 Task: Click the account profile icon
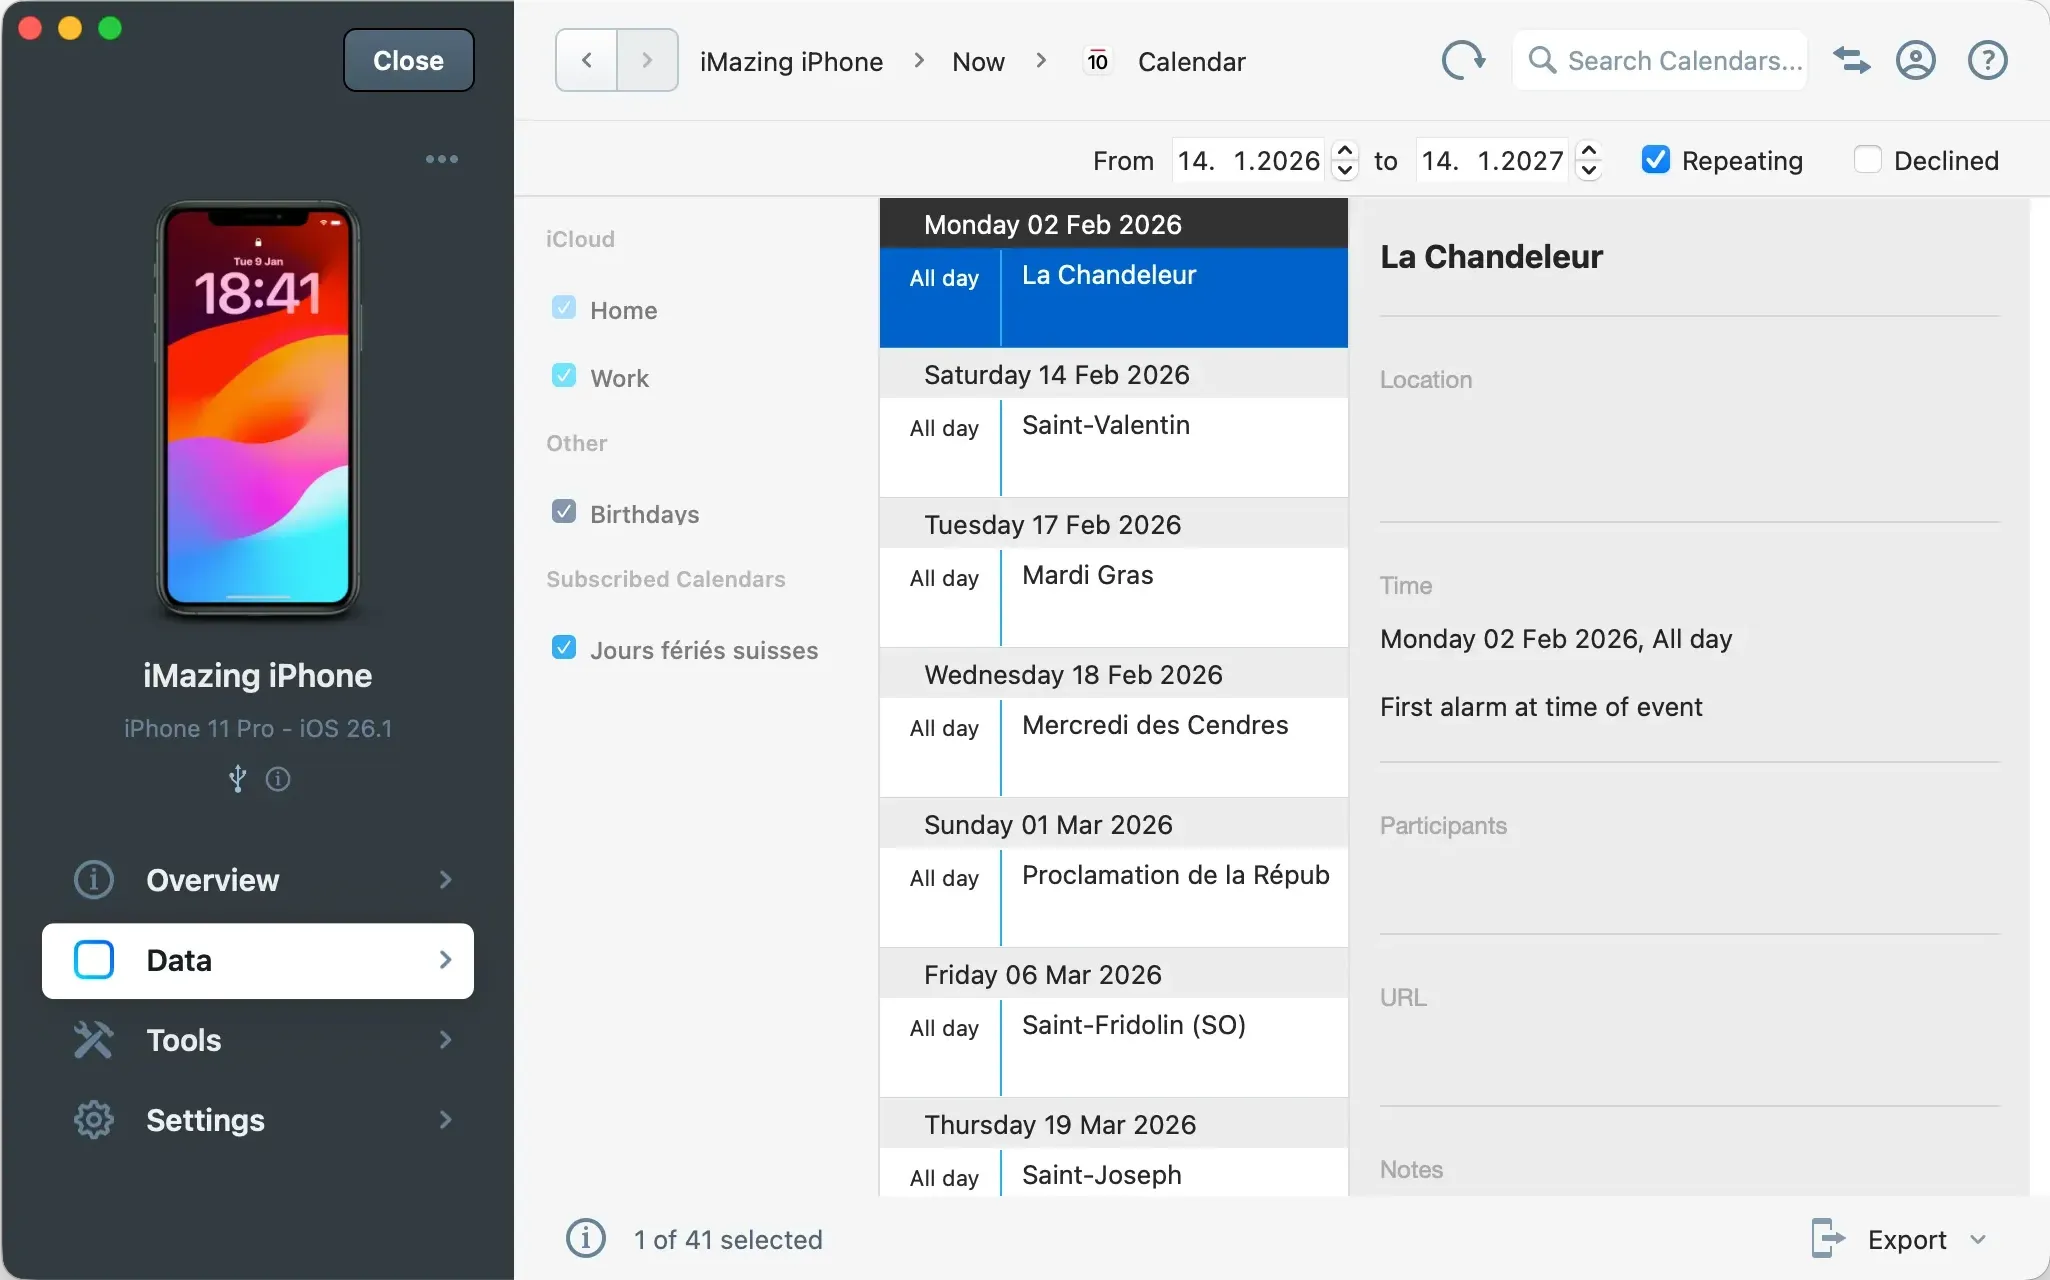click(x=1916, y=60)
